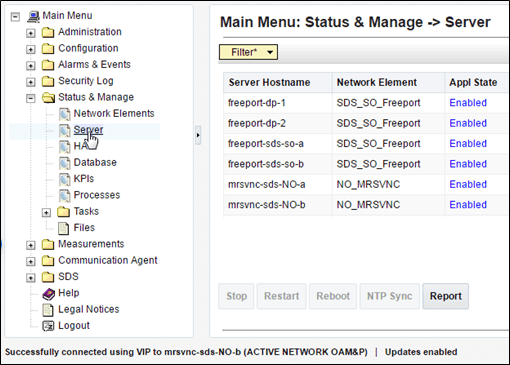The image size is (510, 365).
Task: Click the Updates enabled status text
Action: [421, 352]
